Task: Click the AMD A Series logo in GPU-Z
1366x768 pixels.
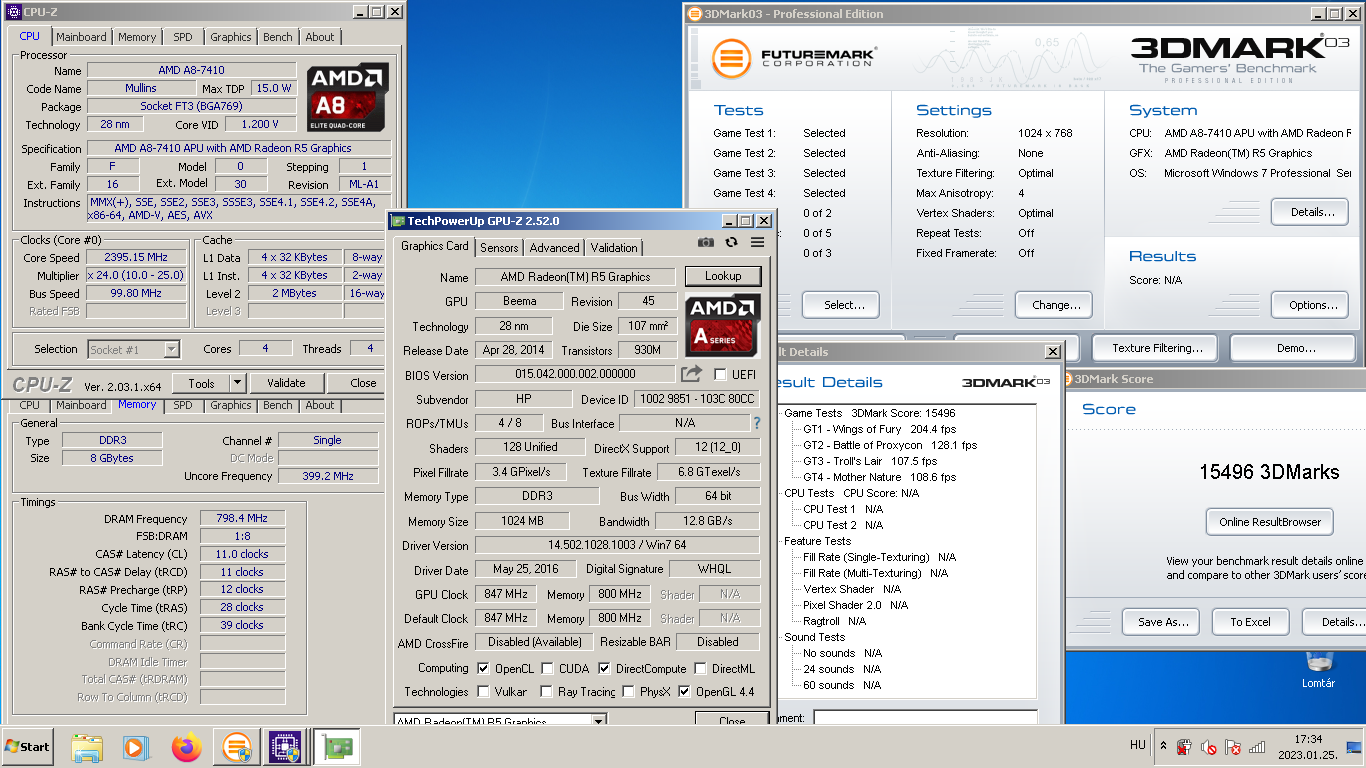Action: [723, 325]
